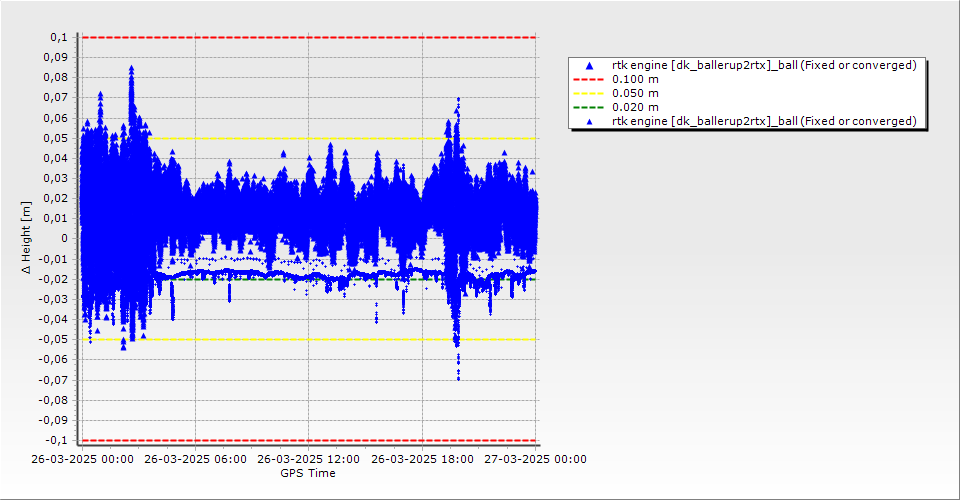Click the '26-03-2025 12:00' time tick label
This screenshot has width=960, height=500.
(x=309, y=459)
